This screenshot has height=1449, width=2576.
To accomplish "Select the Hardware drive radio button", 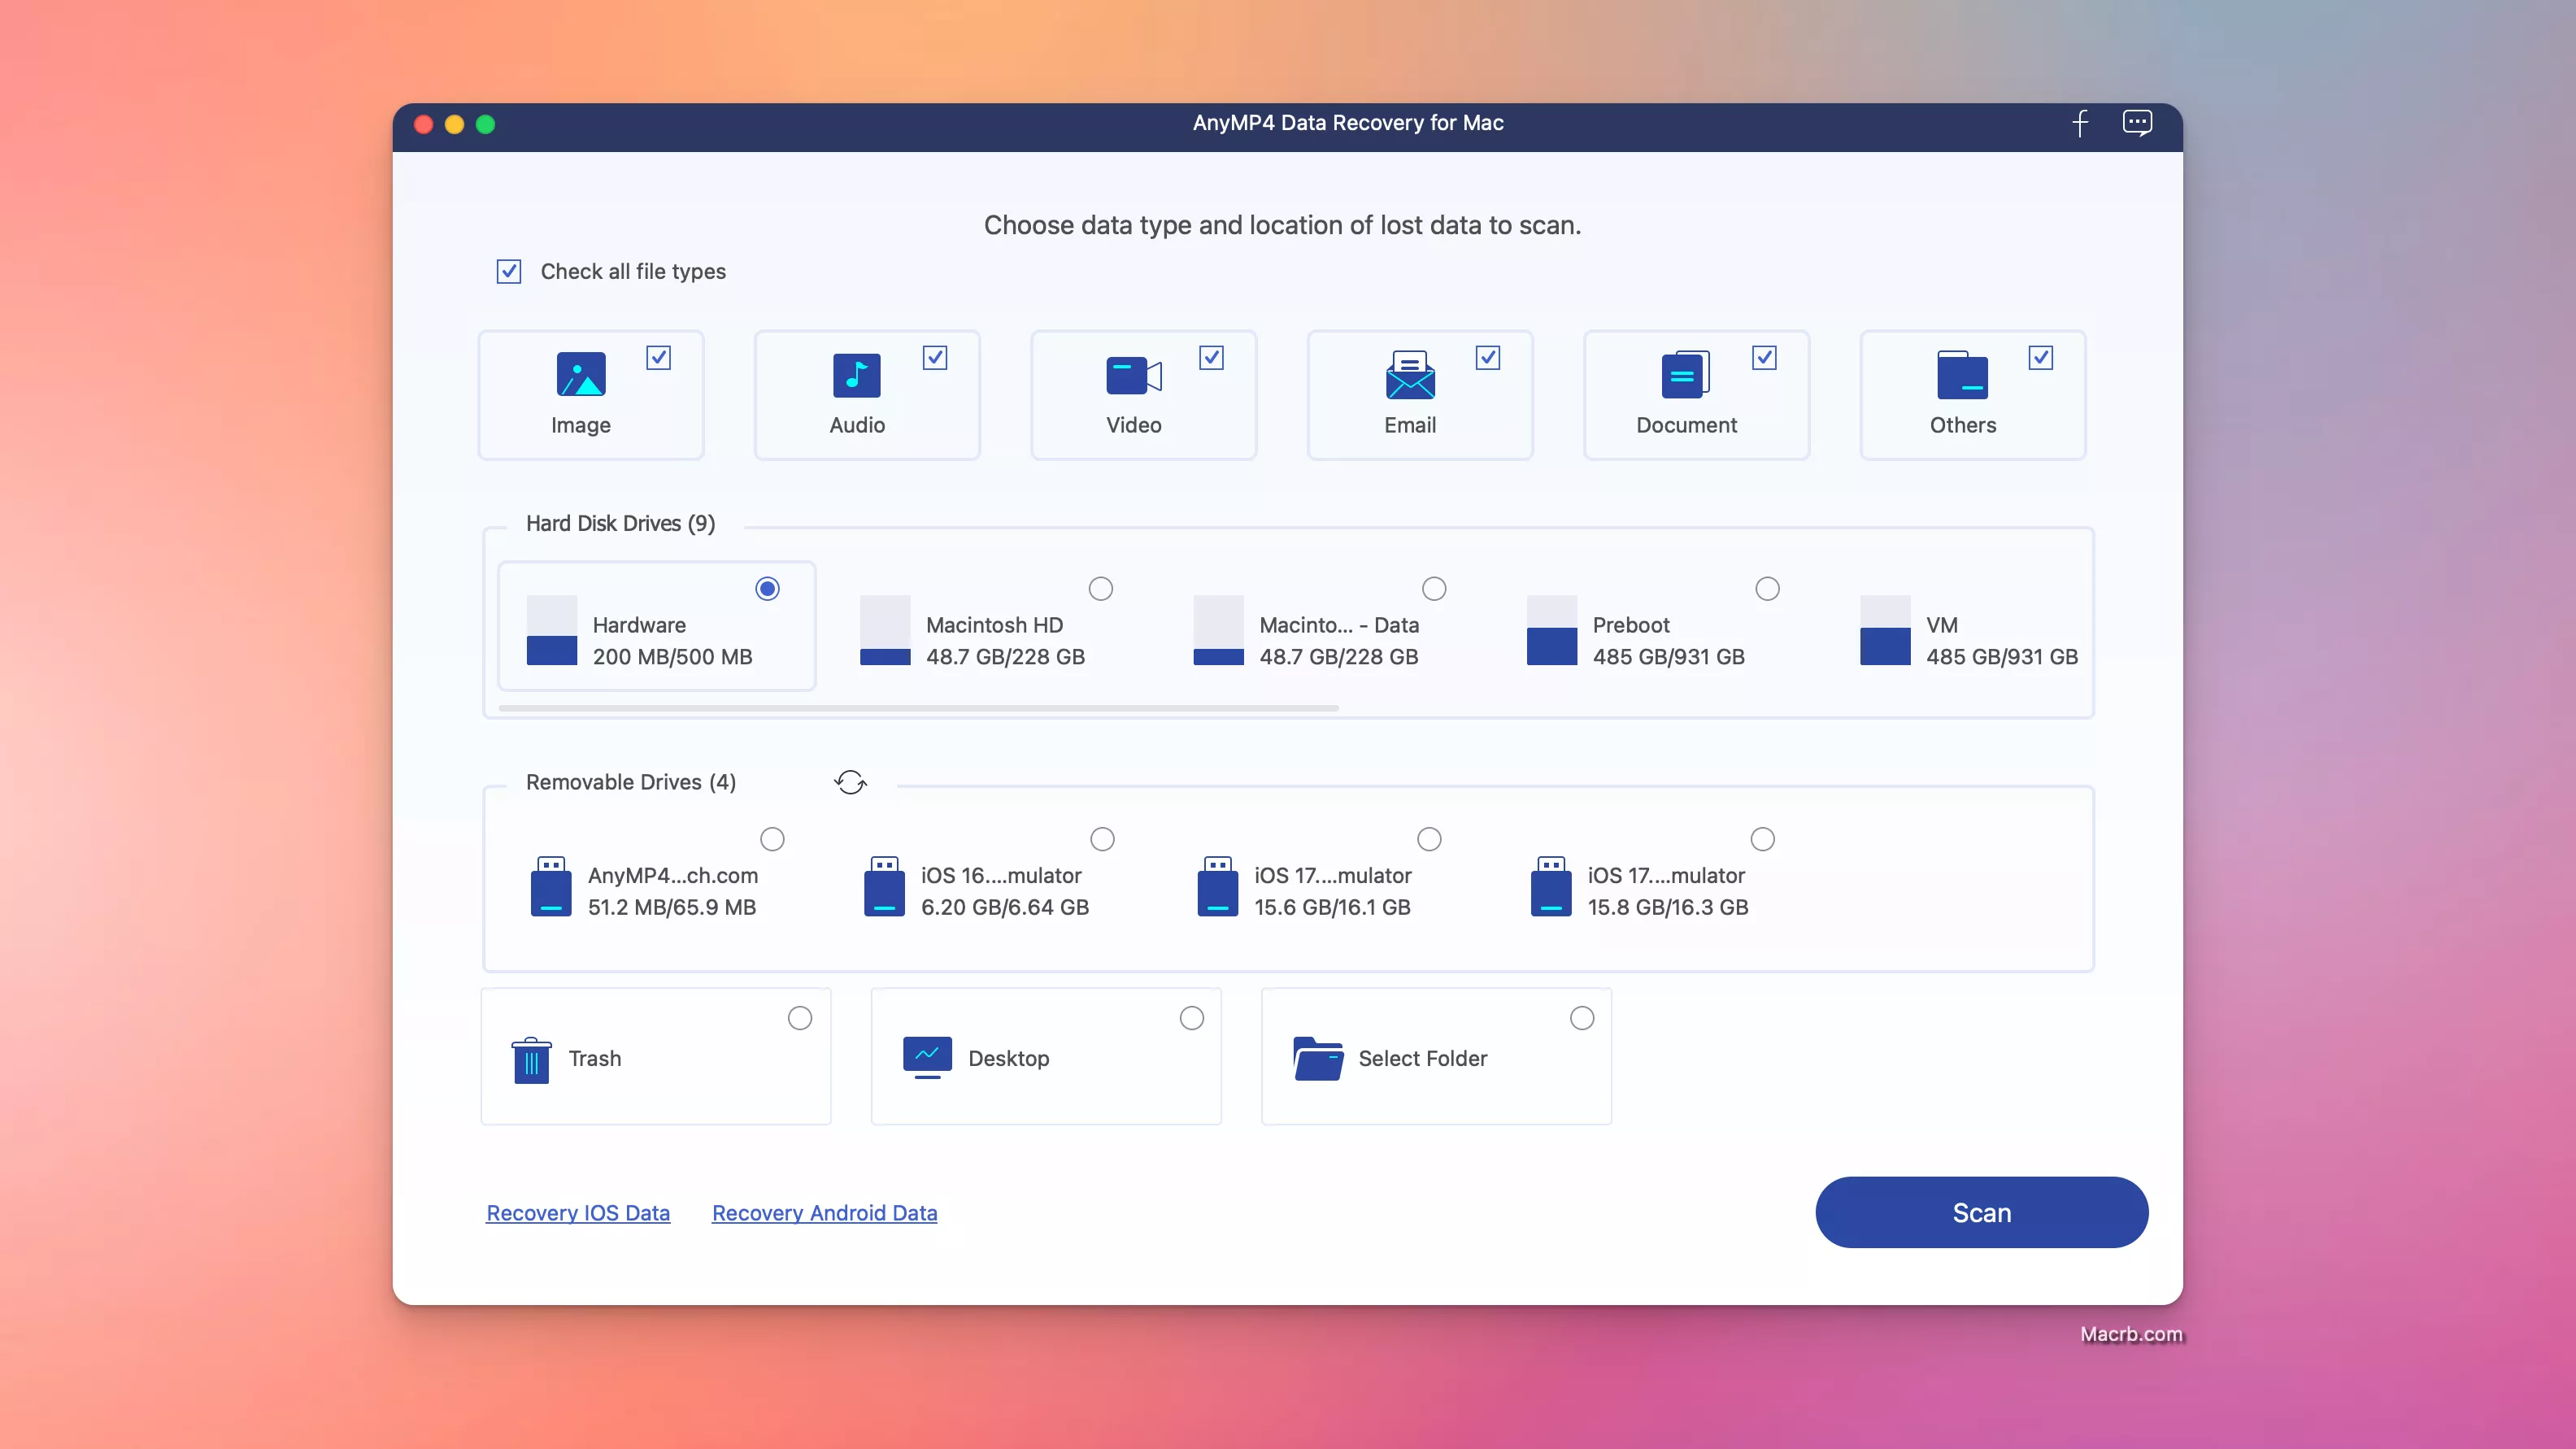I will (x=767, y=589).
